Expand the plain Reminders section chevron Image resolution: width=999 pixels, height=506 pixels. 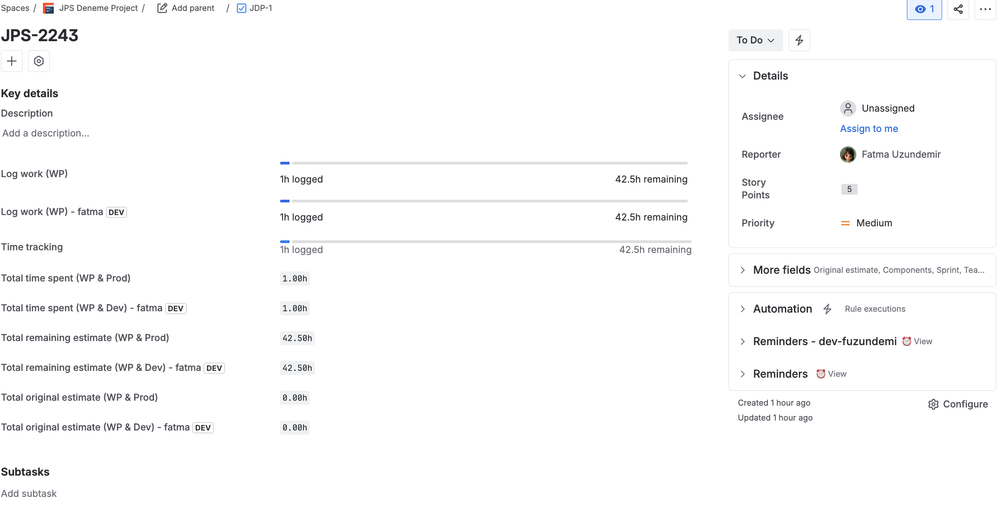742,374
